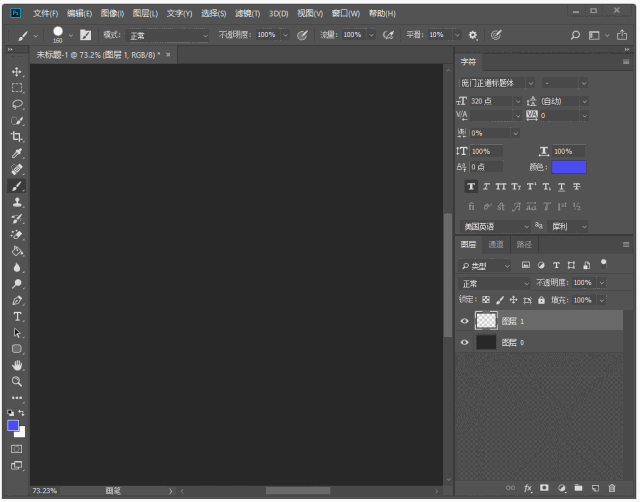Toggle pressure for opacity button
640x502 pixels.
coord(302,36)
